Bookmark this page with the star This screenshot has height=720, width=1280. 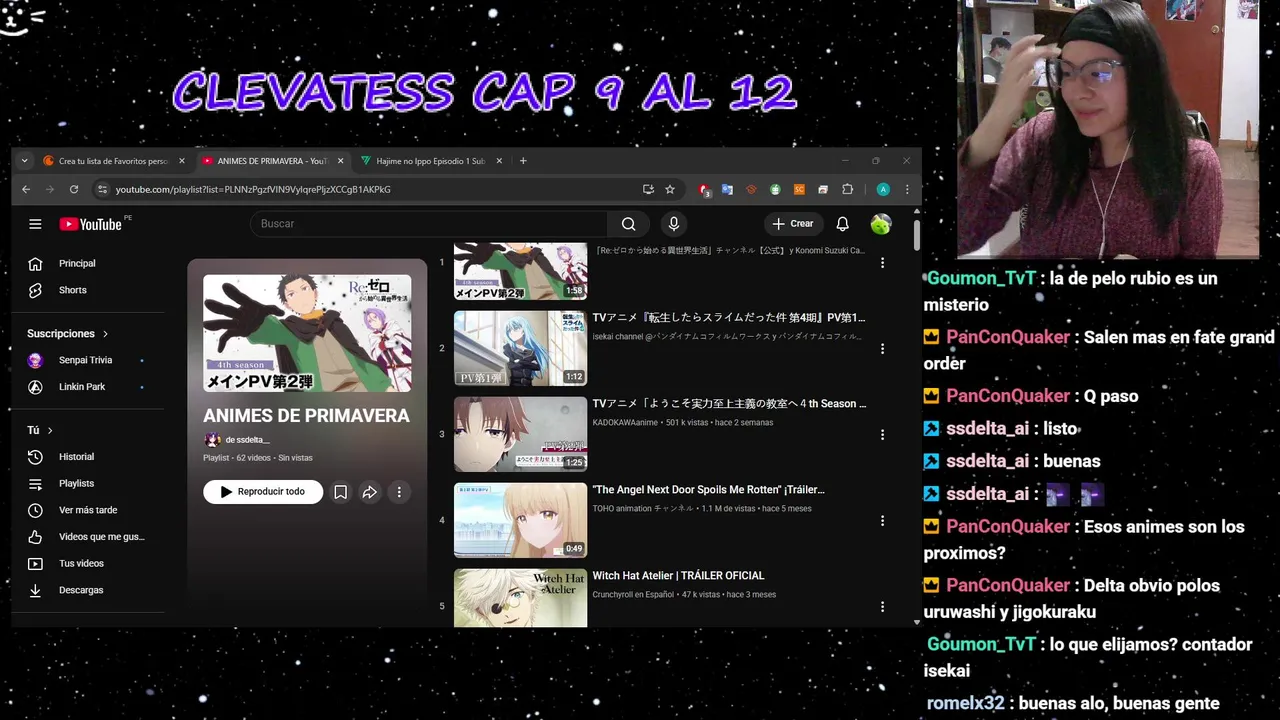(670, 189)
